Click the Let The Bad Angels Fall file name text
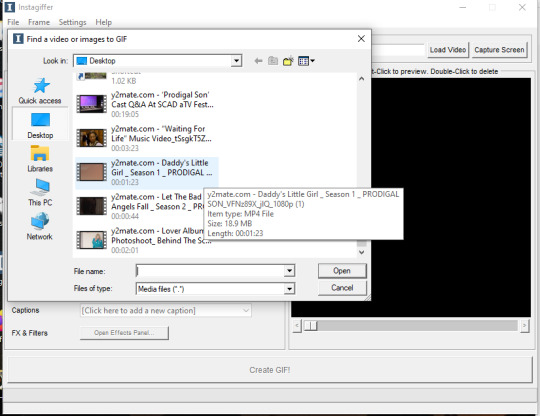 [x=157, y=202]
